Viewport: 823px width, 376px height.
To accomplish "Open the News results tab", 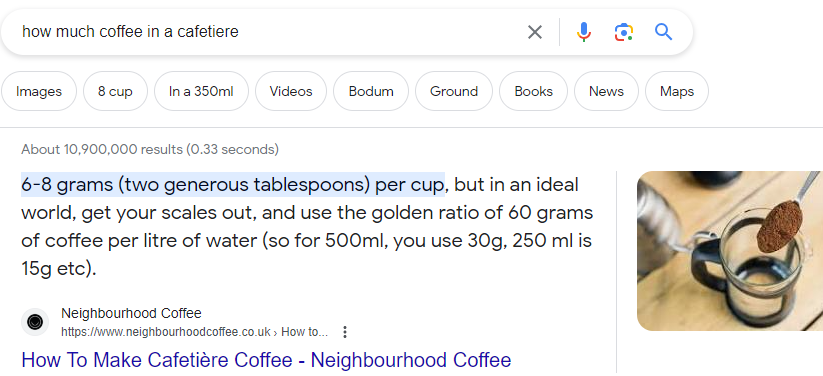I will point(606,91).
